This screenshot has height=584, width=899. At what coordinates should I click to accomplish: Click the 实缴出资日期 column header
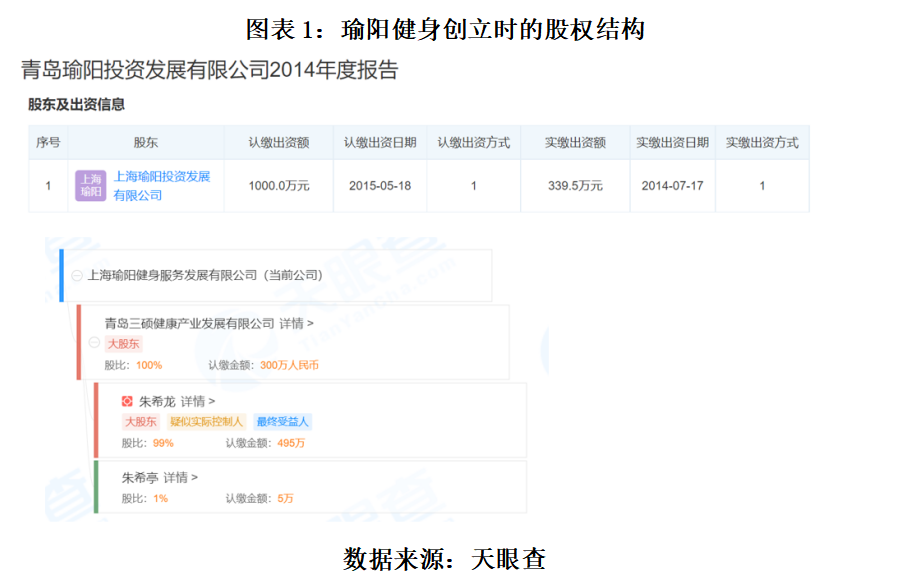[672, 143]
